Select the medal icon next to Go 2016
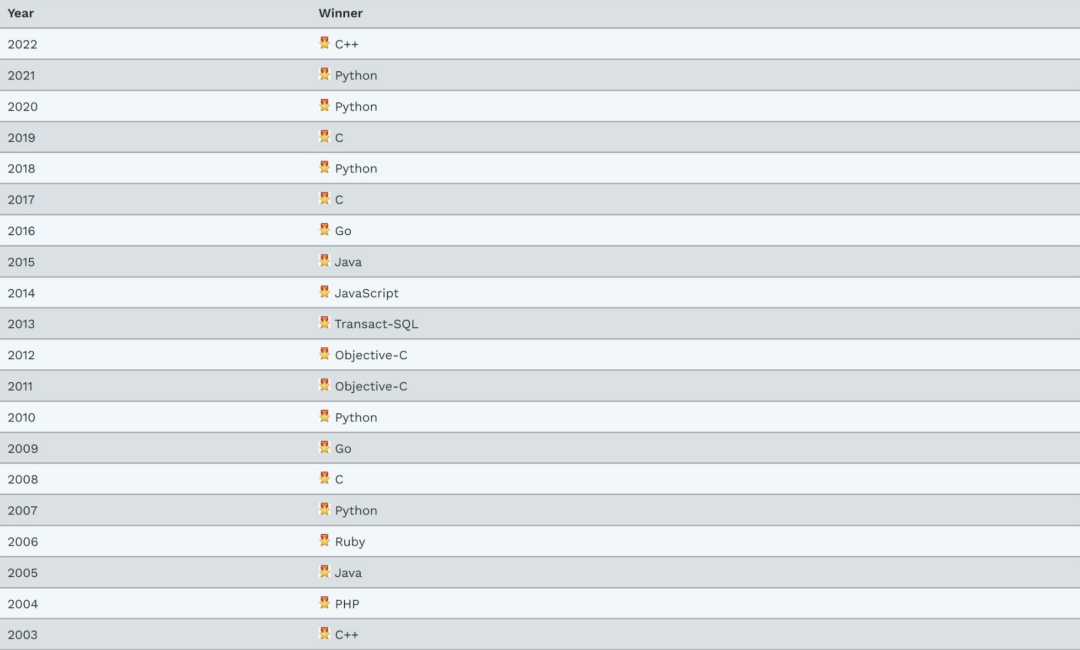The width and height of the screenshot is (1080, 650). click(x=324, y=229)
